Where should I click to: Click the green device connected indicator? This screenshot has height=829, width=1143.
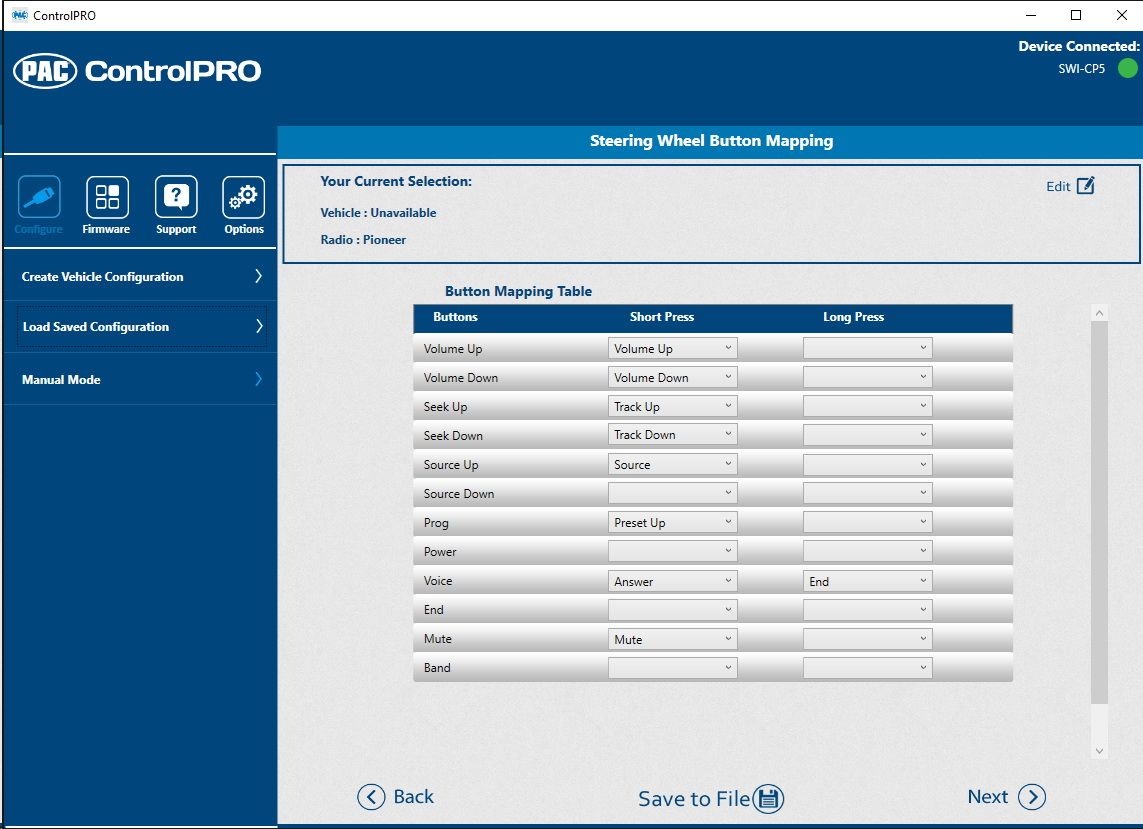1128,69
